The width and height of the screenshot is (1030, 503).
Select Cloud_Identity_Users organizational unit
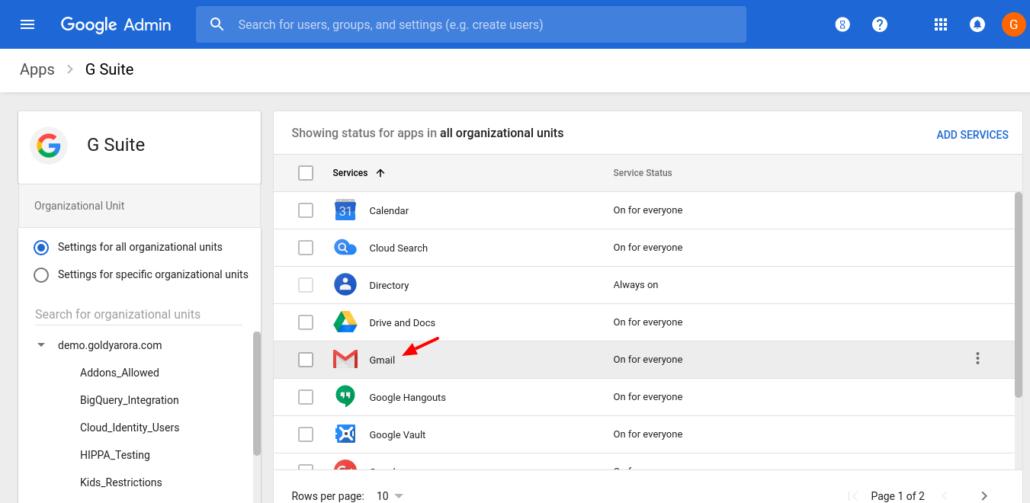click(x=129, y=427)
